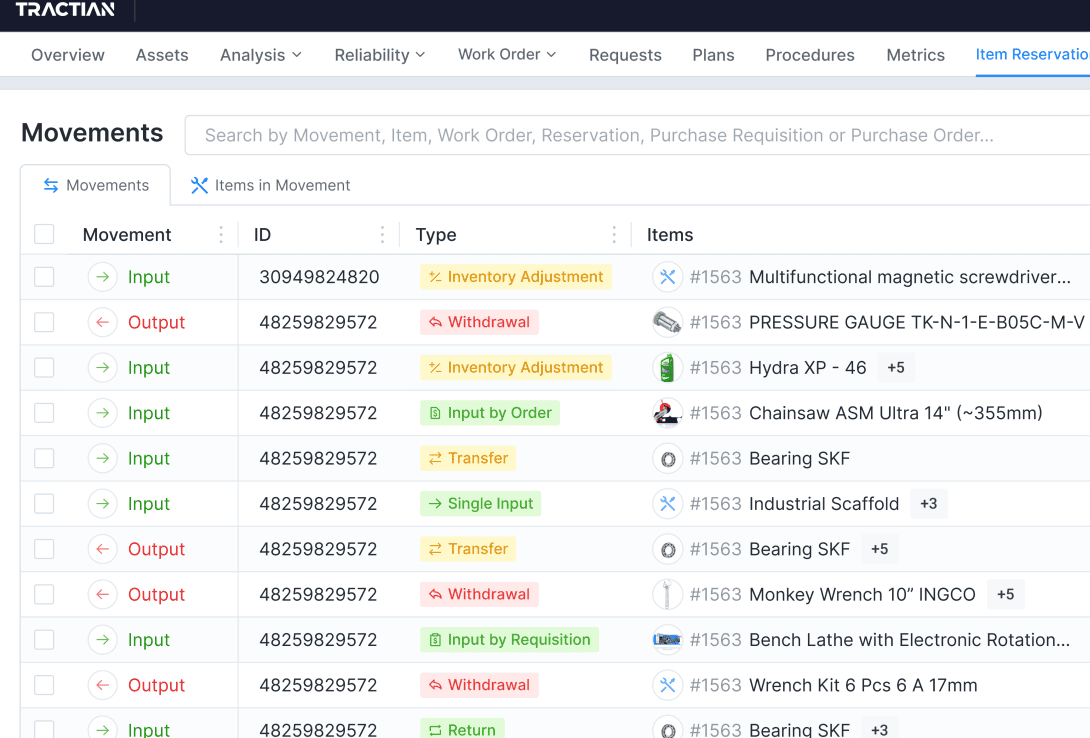
Task: Toggle the select-all checkbox in table header
Action: pos(44,234)
